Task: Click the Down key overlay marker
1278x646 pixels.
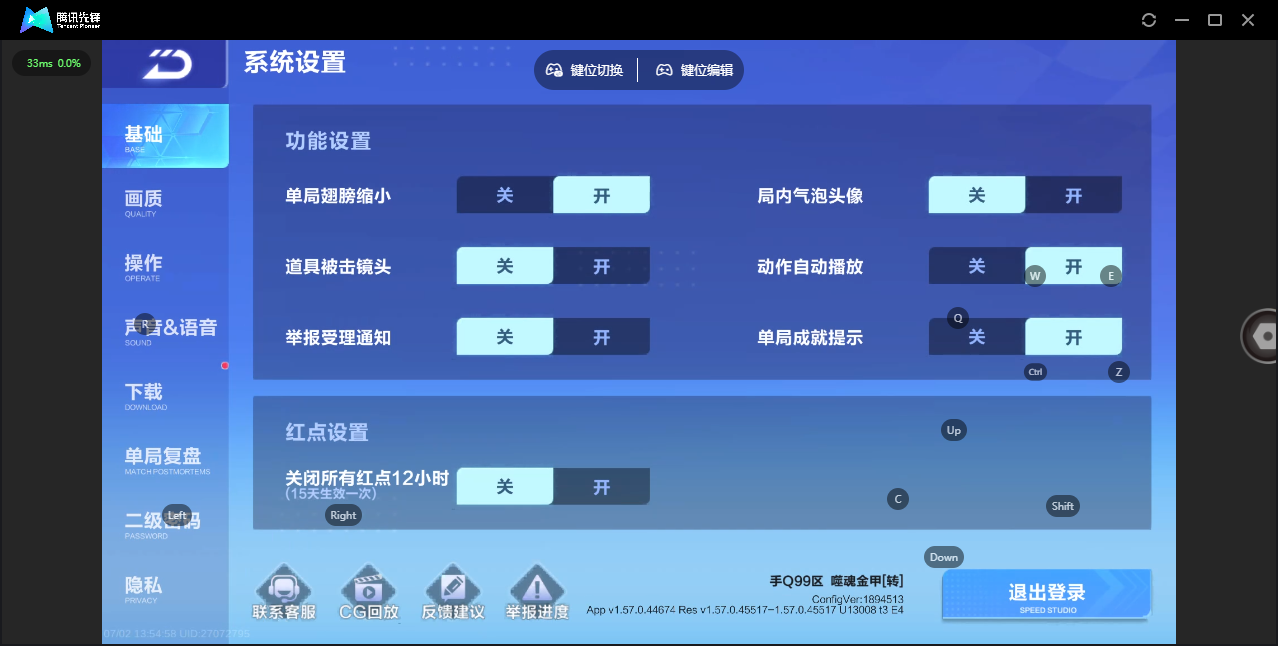Action: 944,557
